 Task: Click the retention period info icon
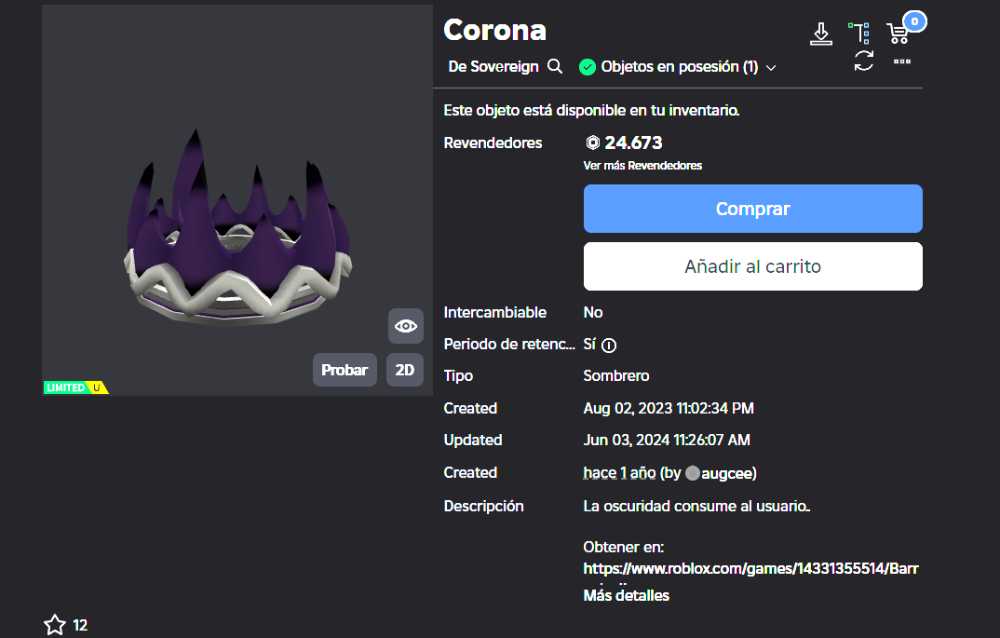click(610, 345)
